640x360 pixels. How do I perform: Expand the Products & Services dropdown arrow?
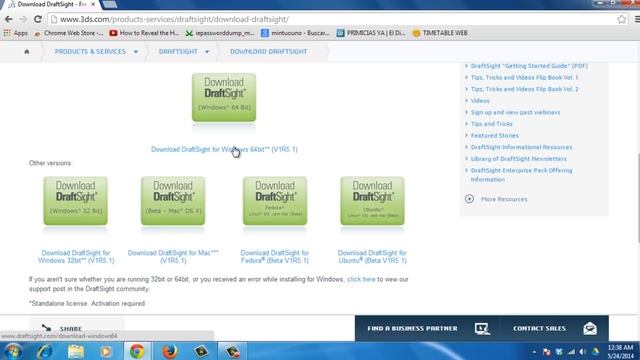click(x=136, y=52)
